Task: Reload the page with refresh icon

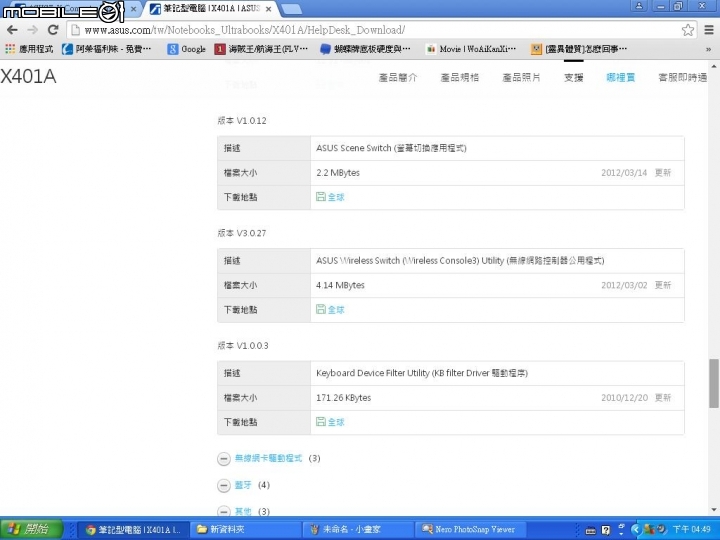Action: tap(53, 30)
